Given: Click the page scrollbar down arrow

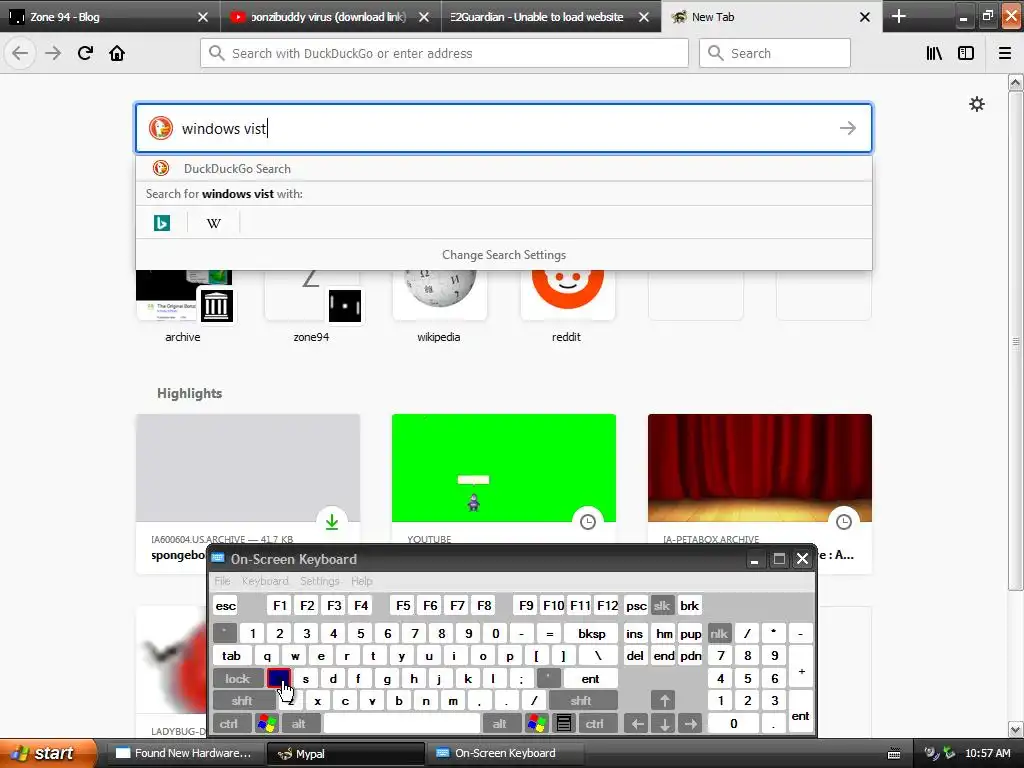Looking at the screenshot, I should pos(1016,729).
